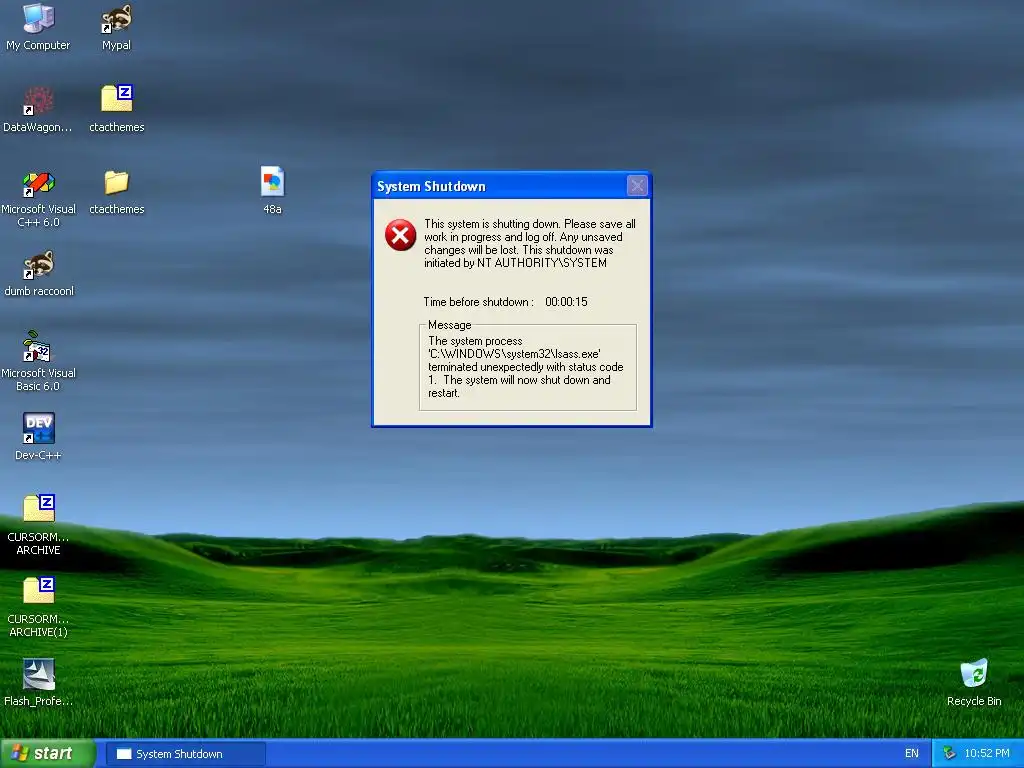Select the CURSORM... ARCHIVE(1) zip icon
This screenshot has width=1024, height=768.
[x=38, y=591]
